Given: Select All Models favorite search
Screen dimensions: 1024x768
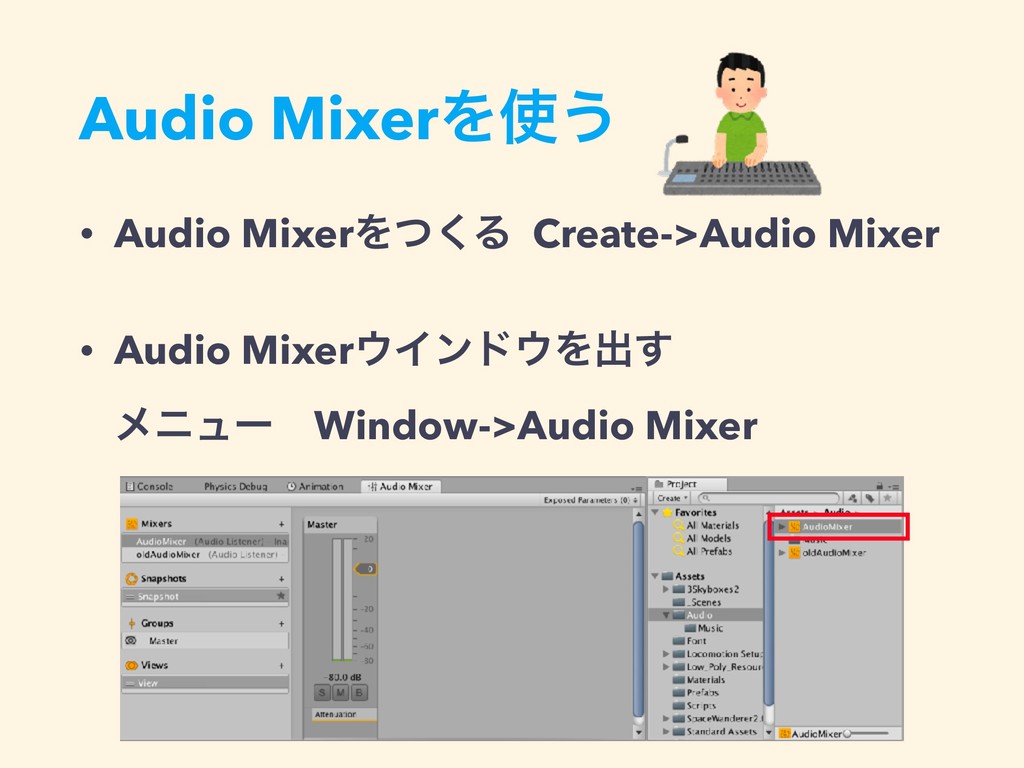Looking at the screenshot, I should point(708,539).
